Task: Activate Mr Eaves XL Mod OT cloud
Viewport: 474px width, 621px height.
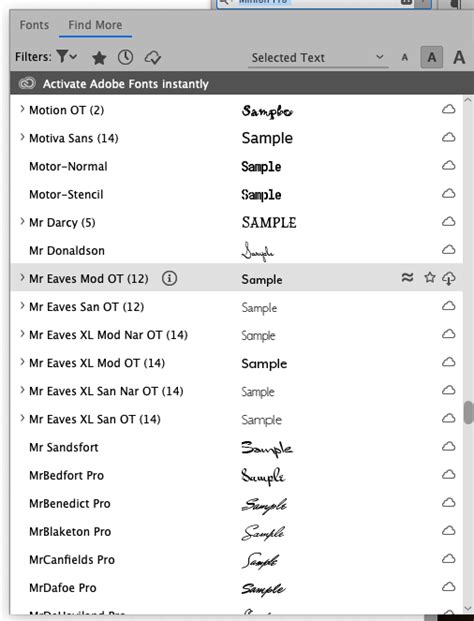Action: pos(448,362)
